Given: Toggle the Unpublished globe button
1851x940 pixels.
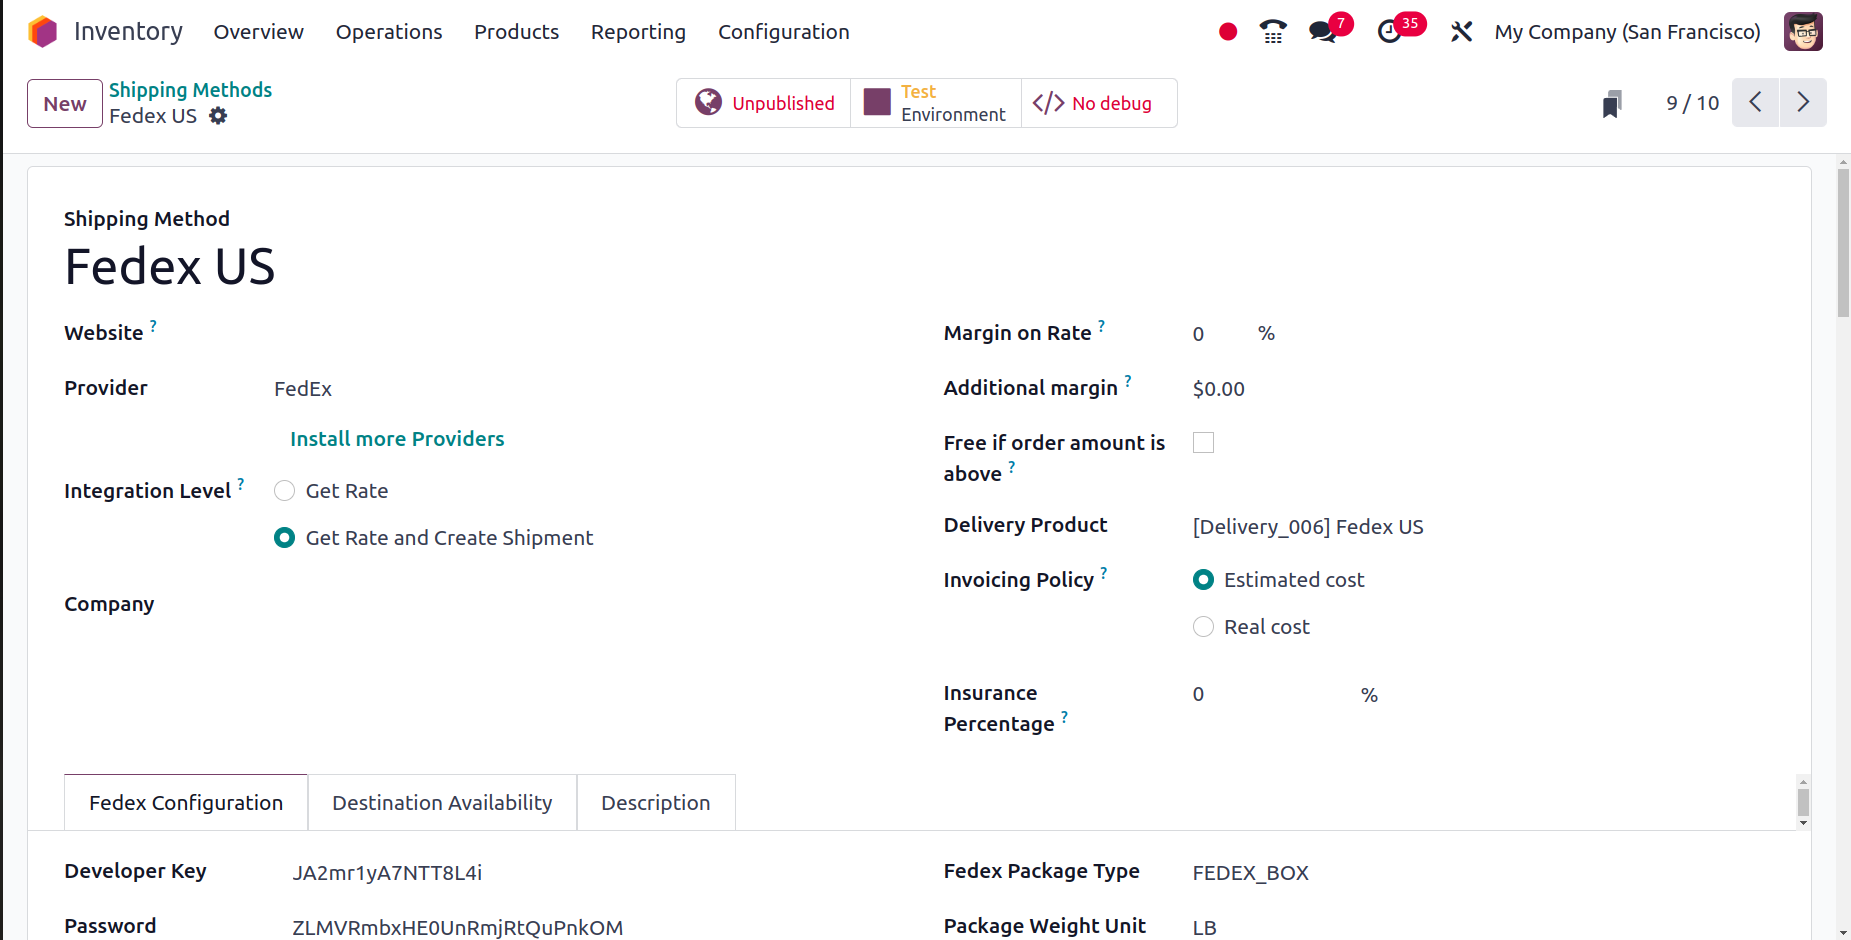Looking at the screenshot, I should click(x=764, y=103).
